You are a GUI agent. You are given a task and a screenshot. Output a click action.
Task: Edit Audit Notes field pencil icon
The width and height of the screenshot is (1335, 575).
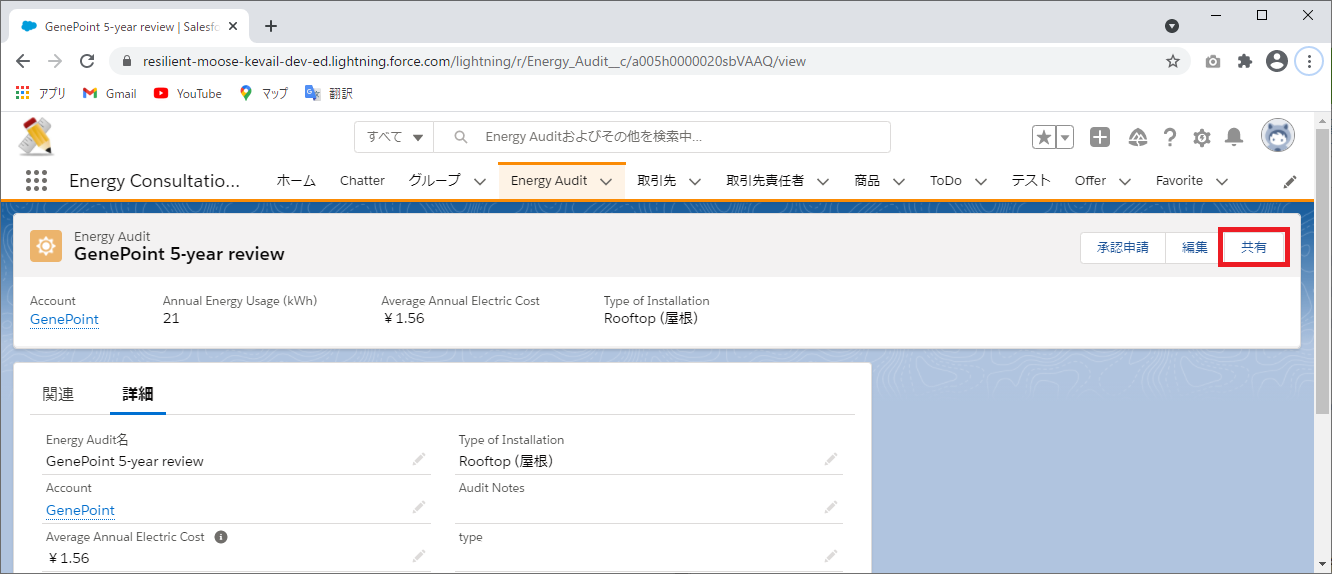click(x=831, y=508)
